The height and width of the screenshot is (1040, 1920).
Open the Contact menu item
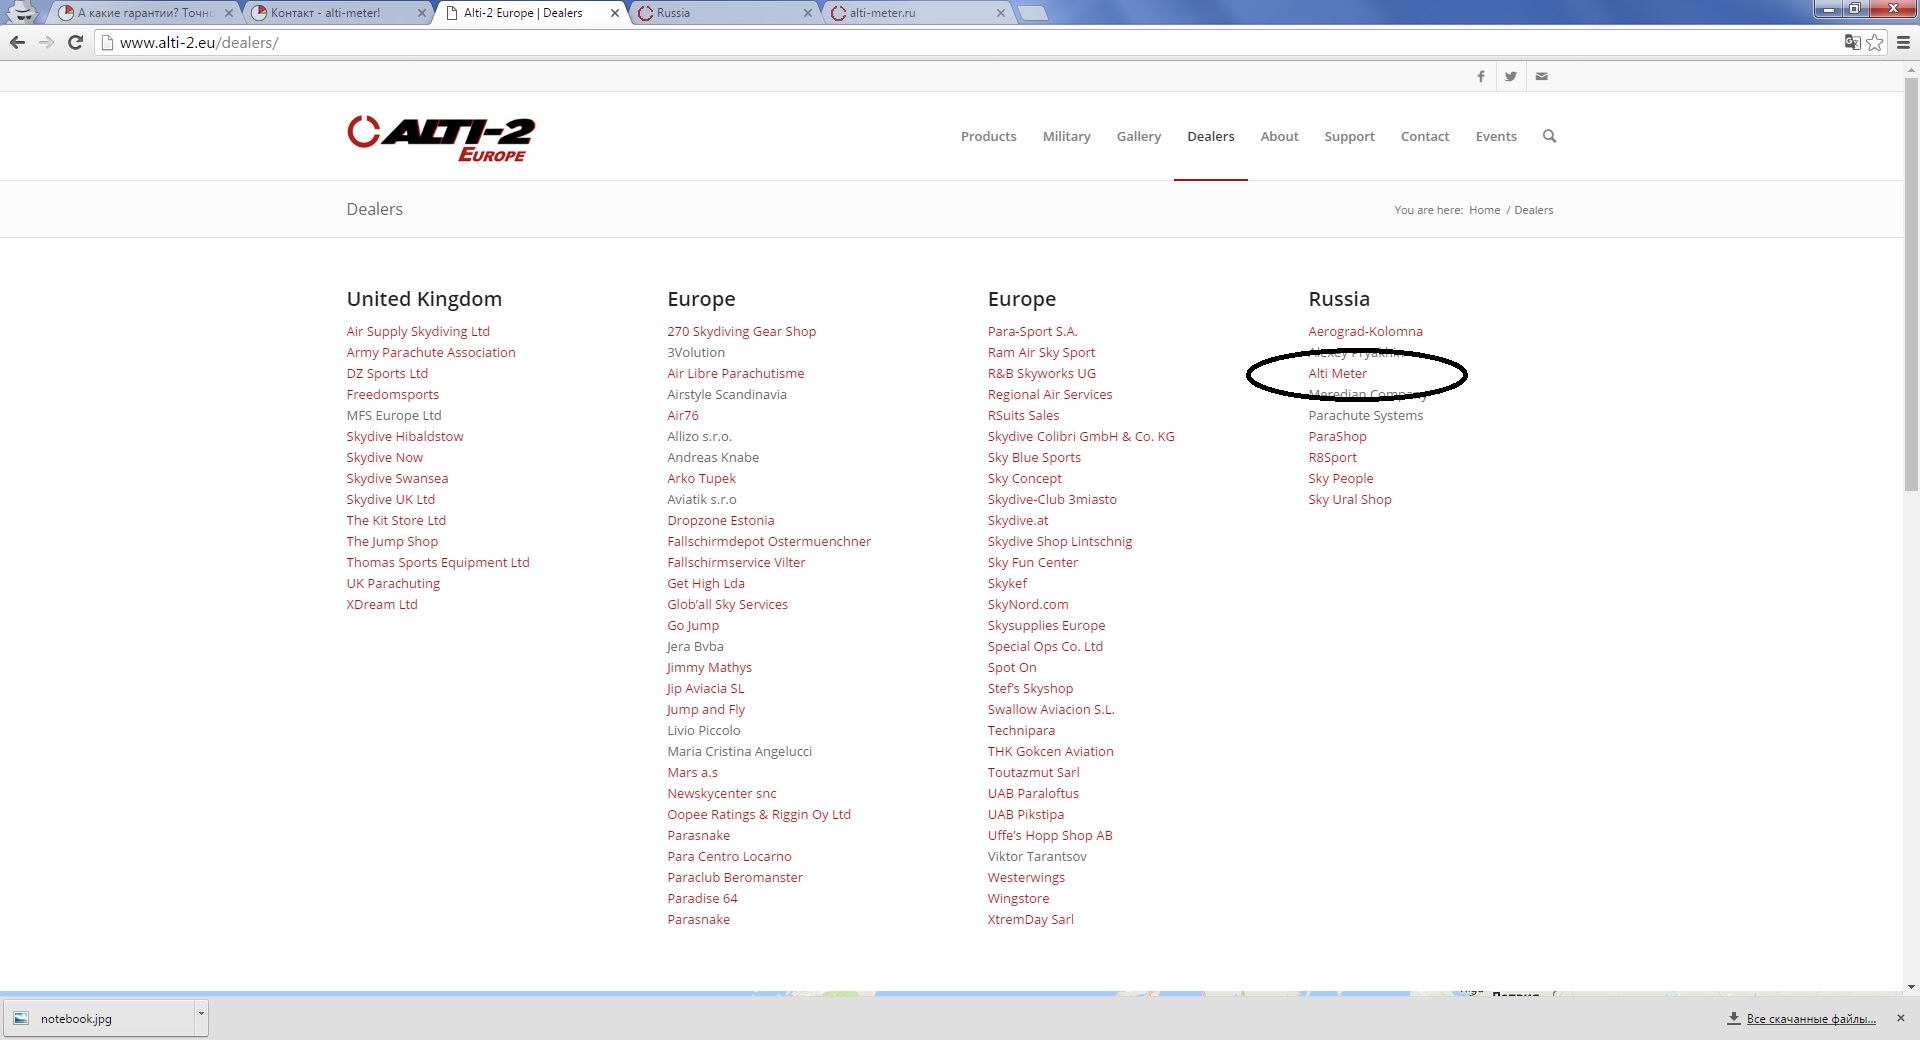[x=1424, y=136]
